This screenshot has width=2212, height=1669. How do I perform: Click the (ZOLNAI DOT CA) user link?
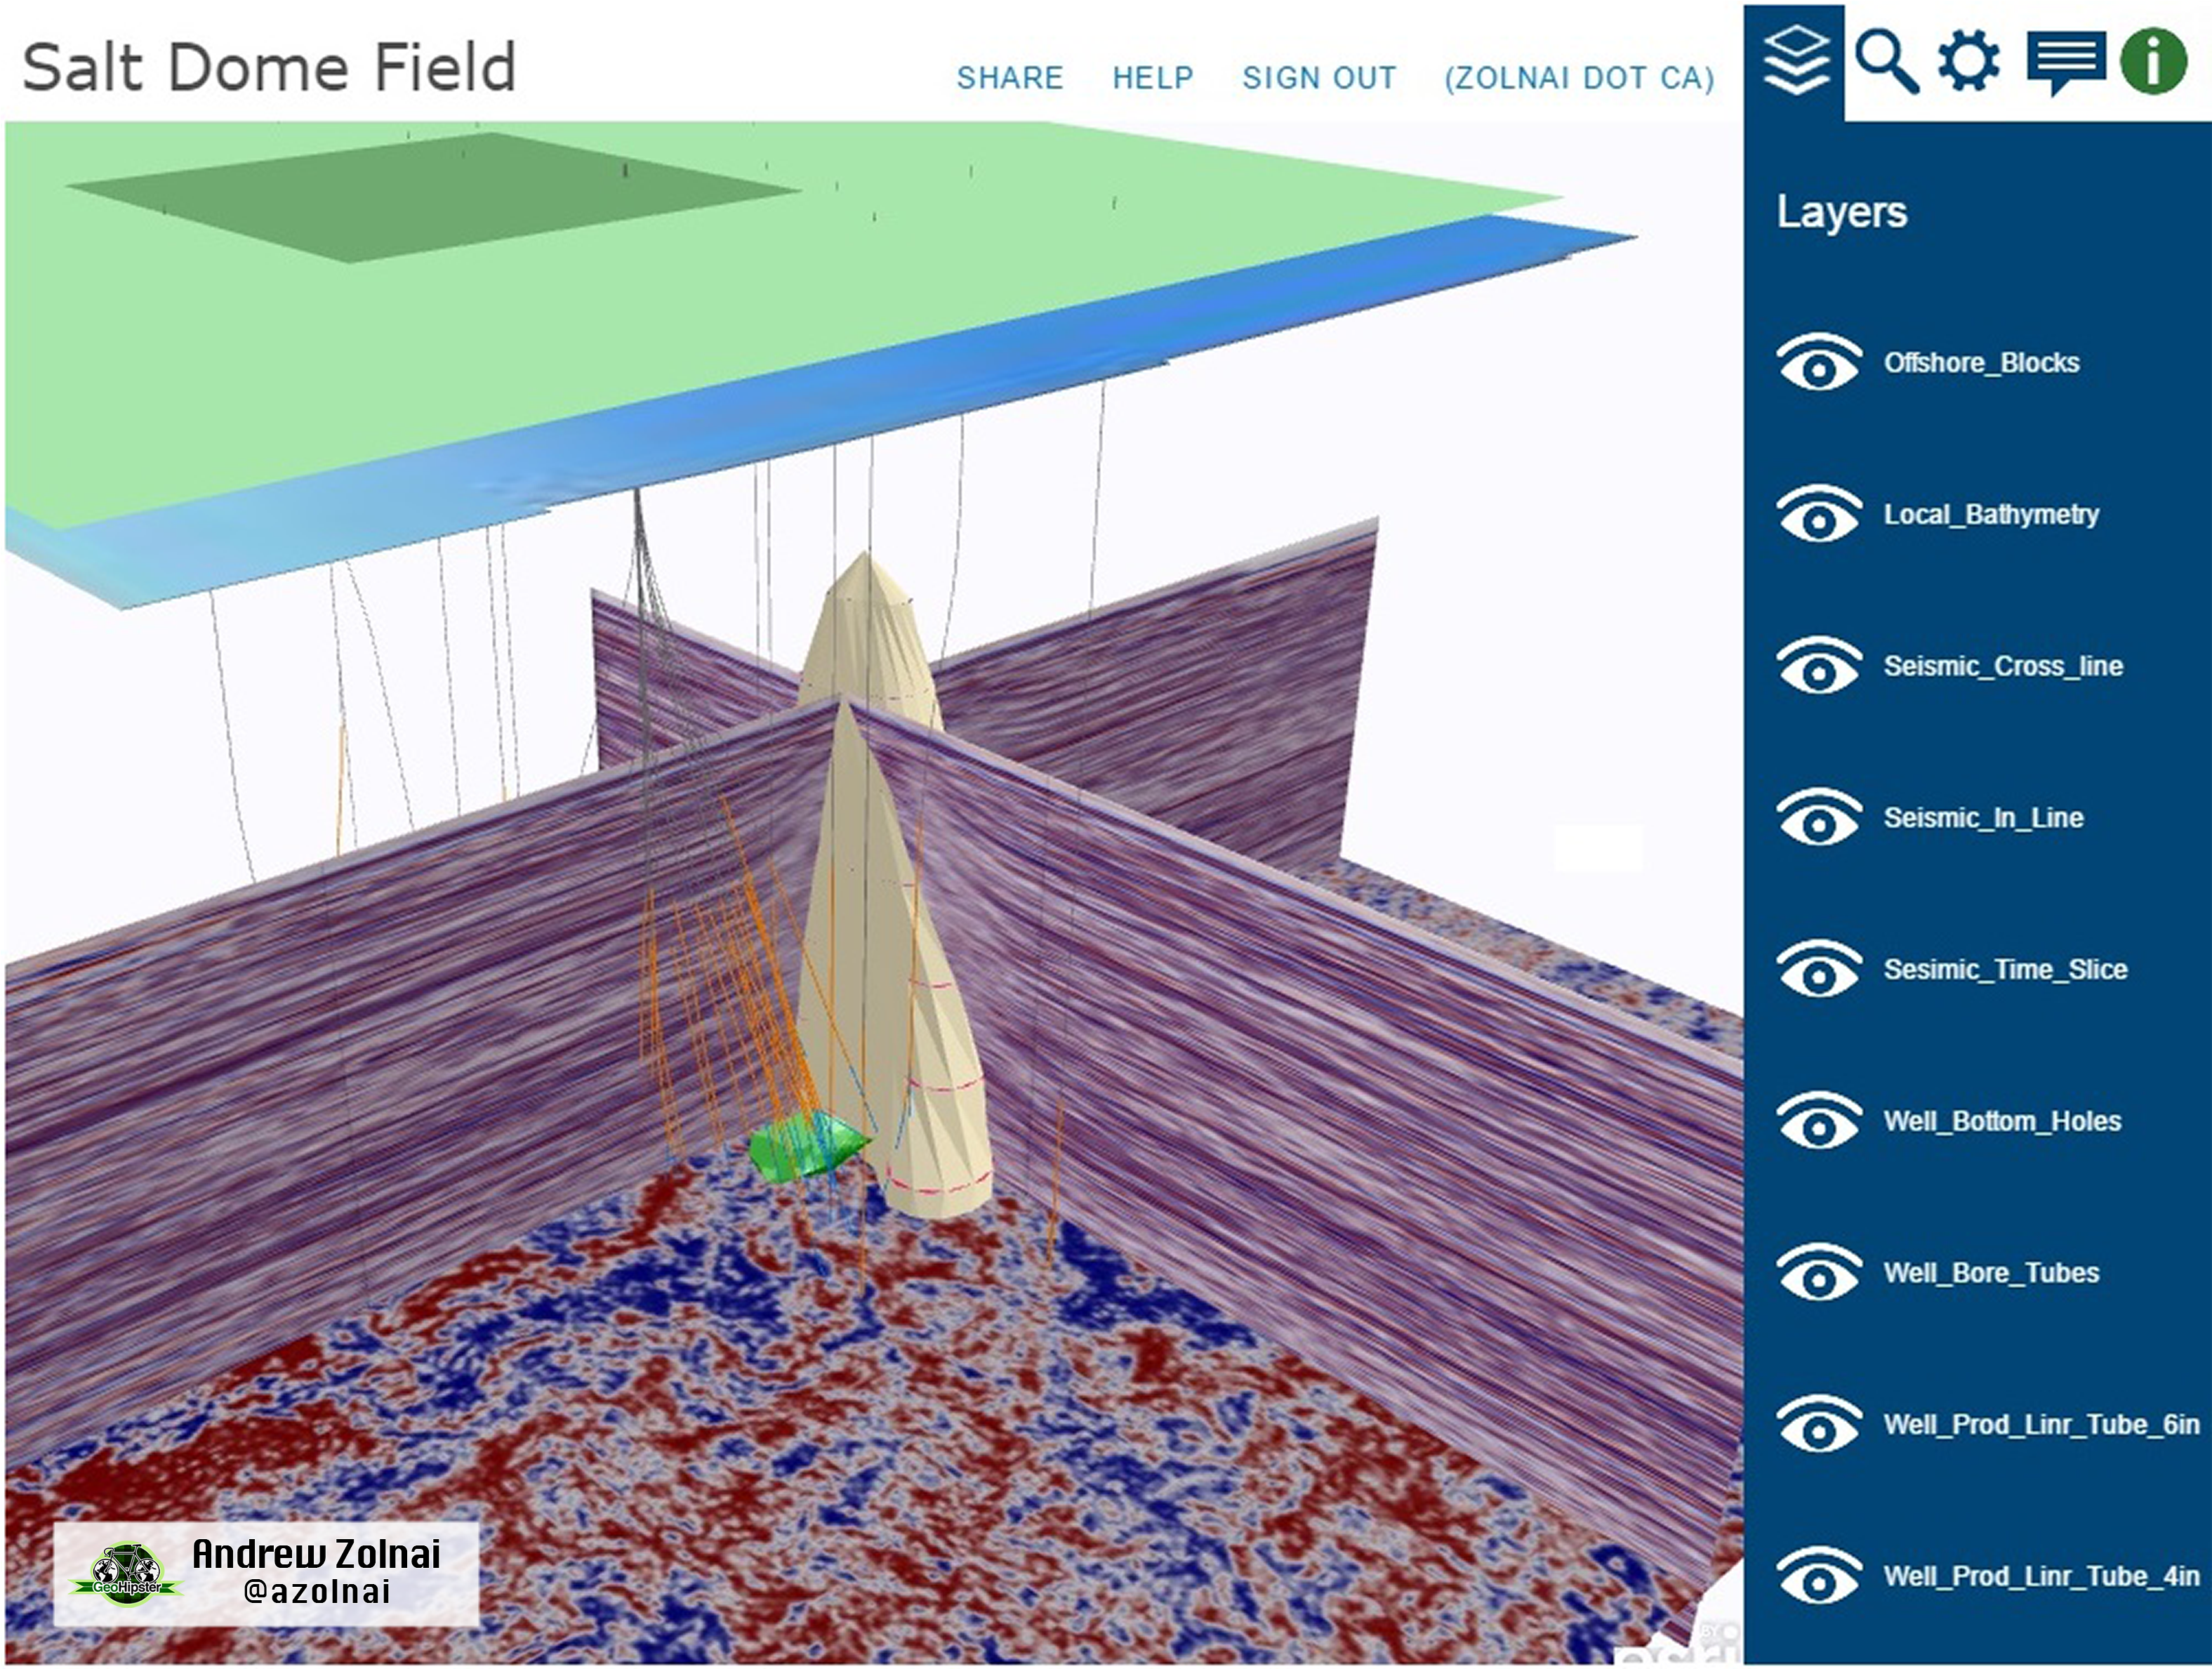click(1579, 78)
